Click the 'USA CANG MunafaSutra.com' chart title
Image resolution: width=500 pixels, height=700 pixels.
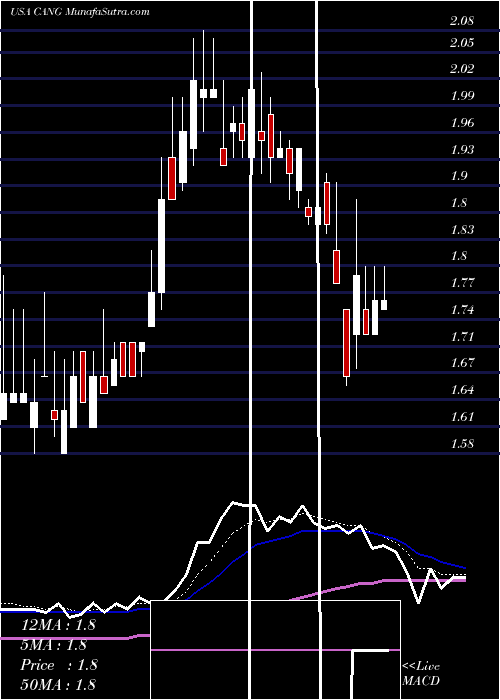tap(79, 12)
